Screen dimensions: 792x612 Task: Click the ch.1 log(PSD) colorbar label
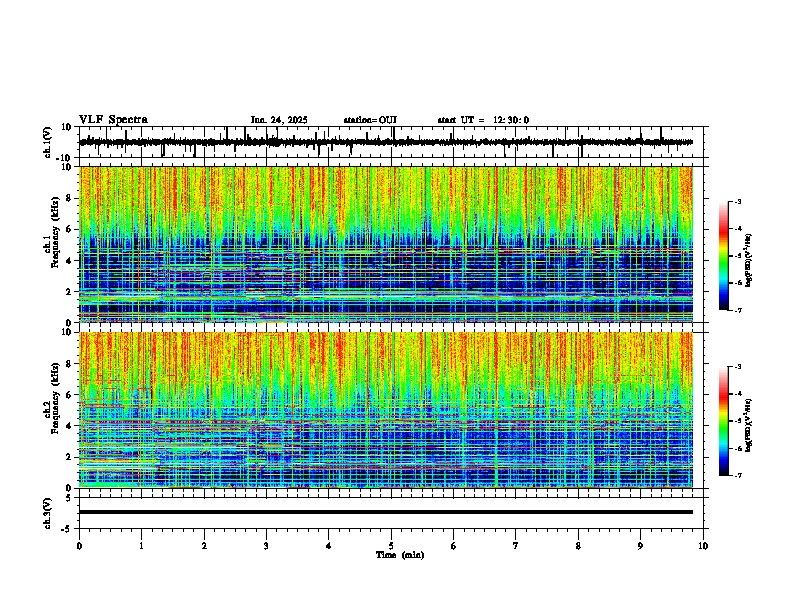tap(748, 261)
